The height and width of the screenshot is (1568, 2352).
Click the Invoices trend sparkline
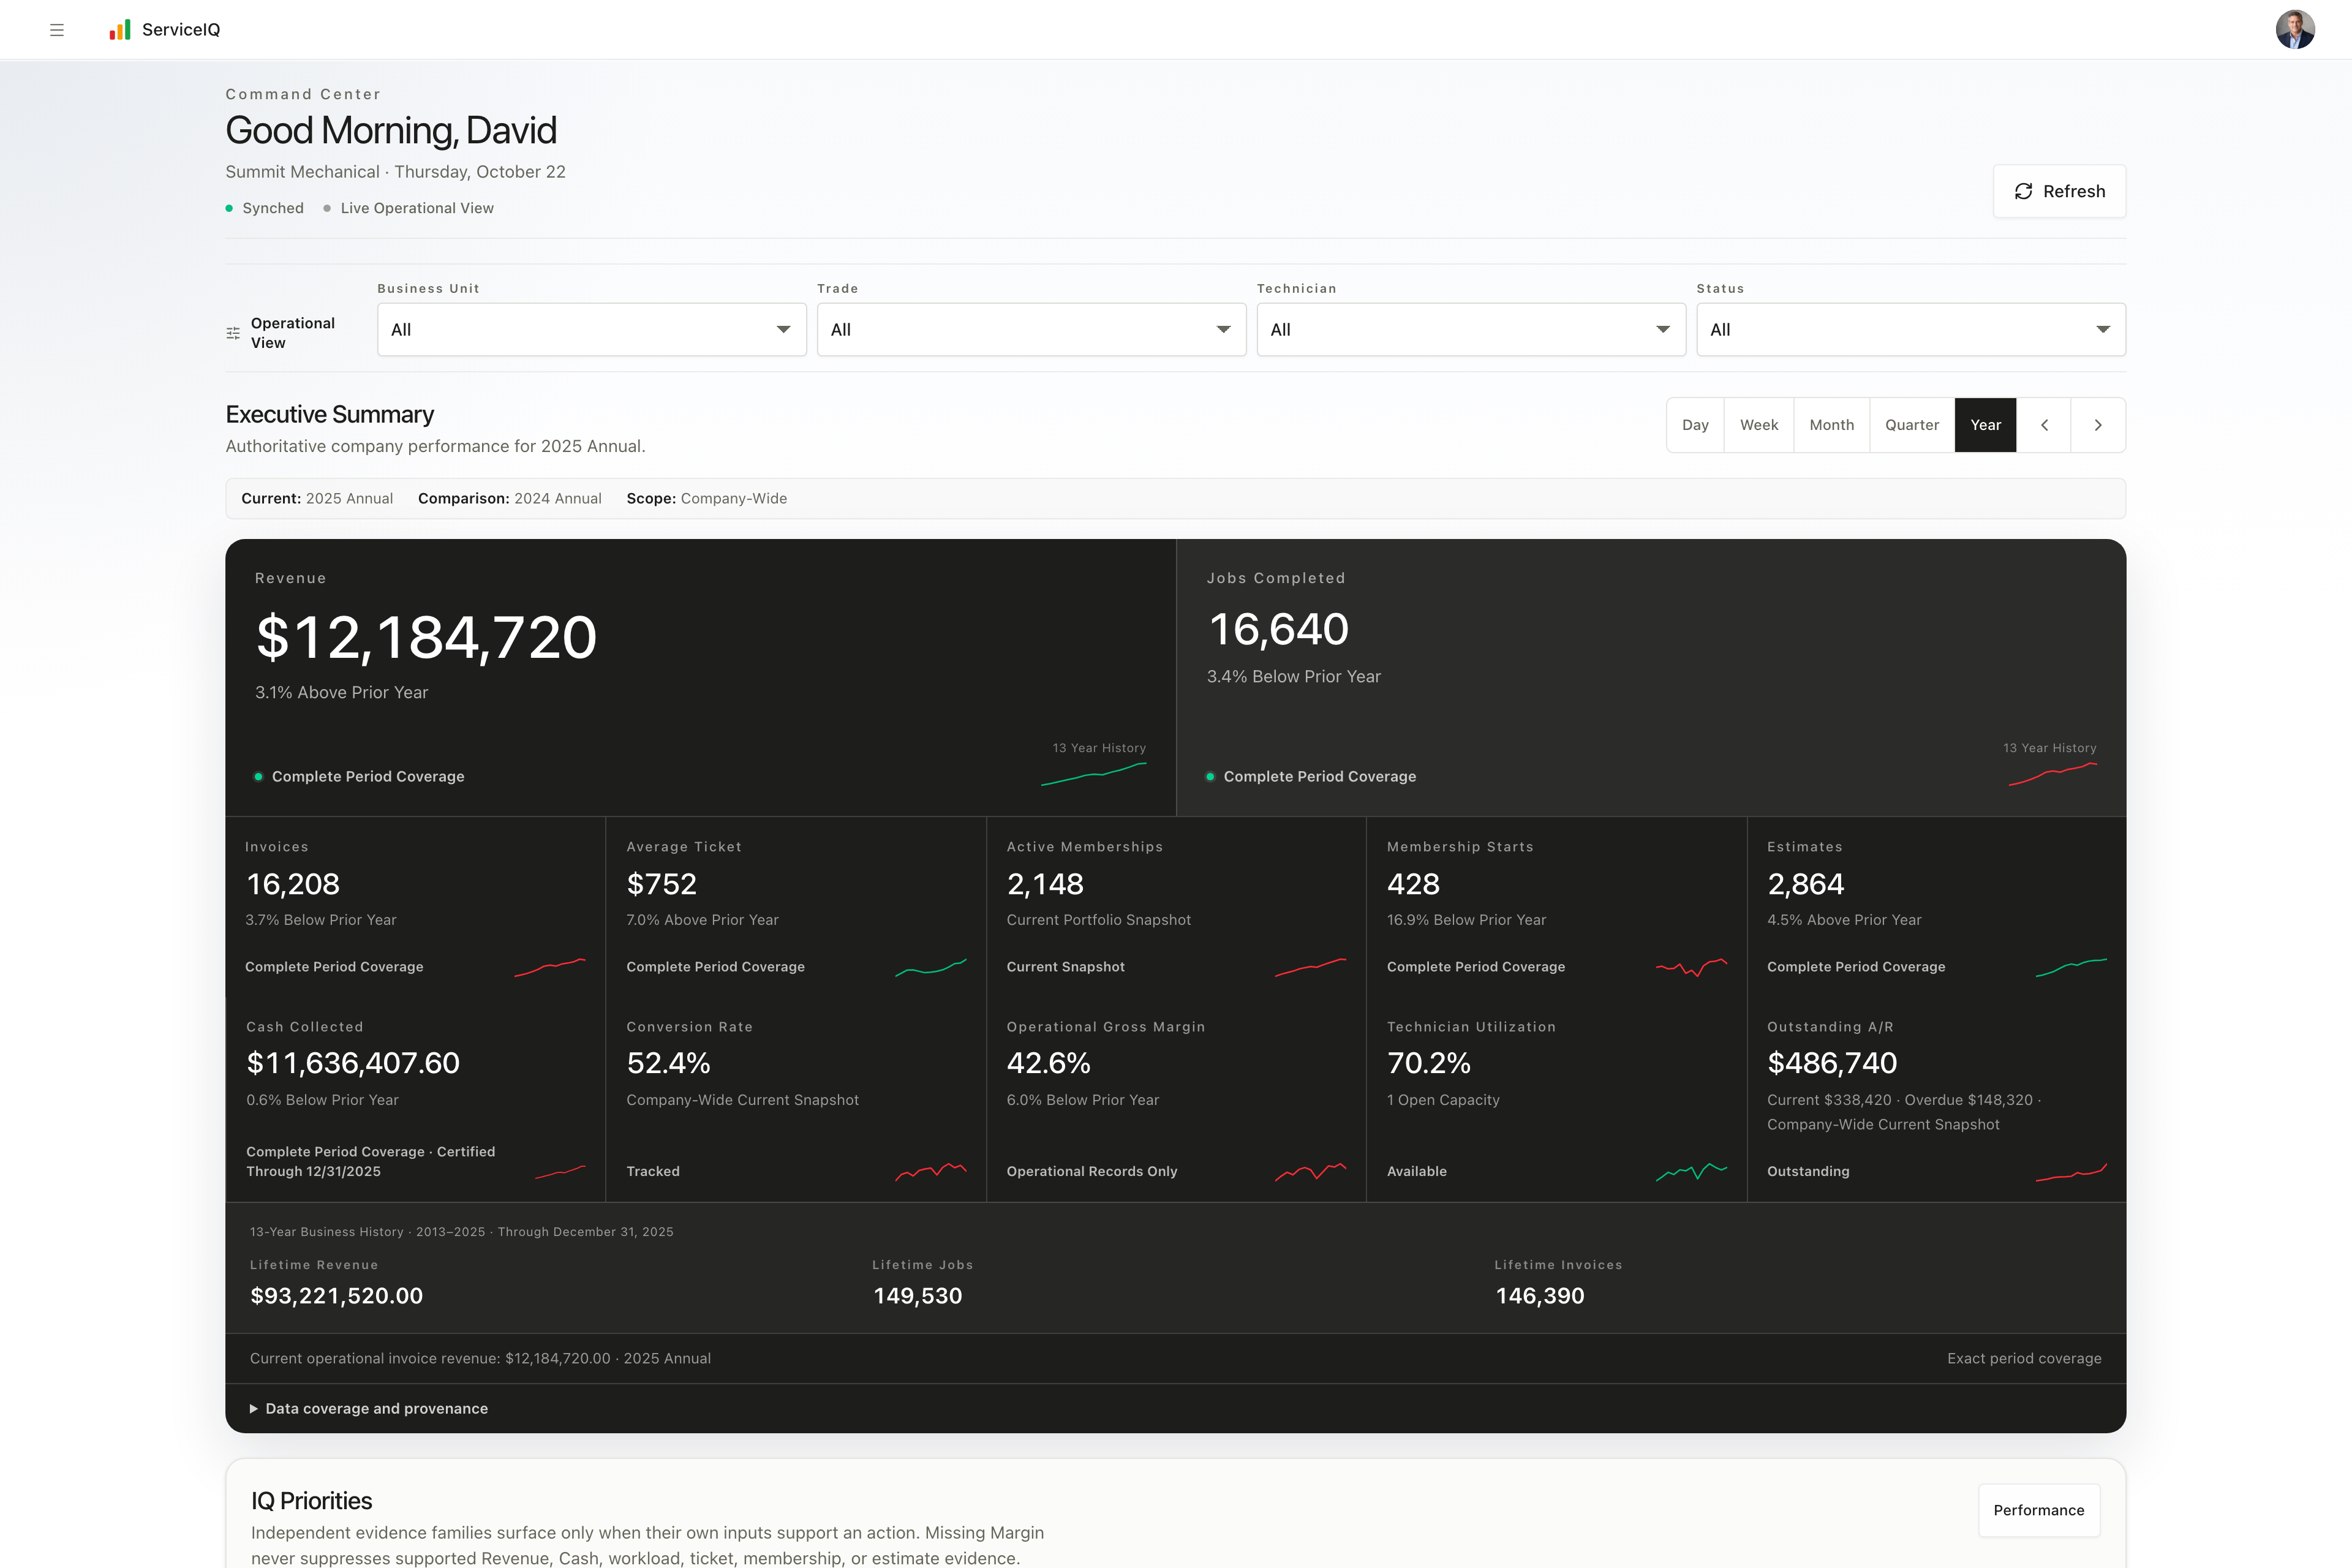click(x=550, y=967)
